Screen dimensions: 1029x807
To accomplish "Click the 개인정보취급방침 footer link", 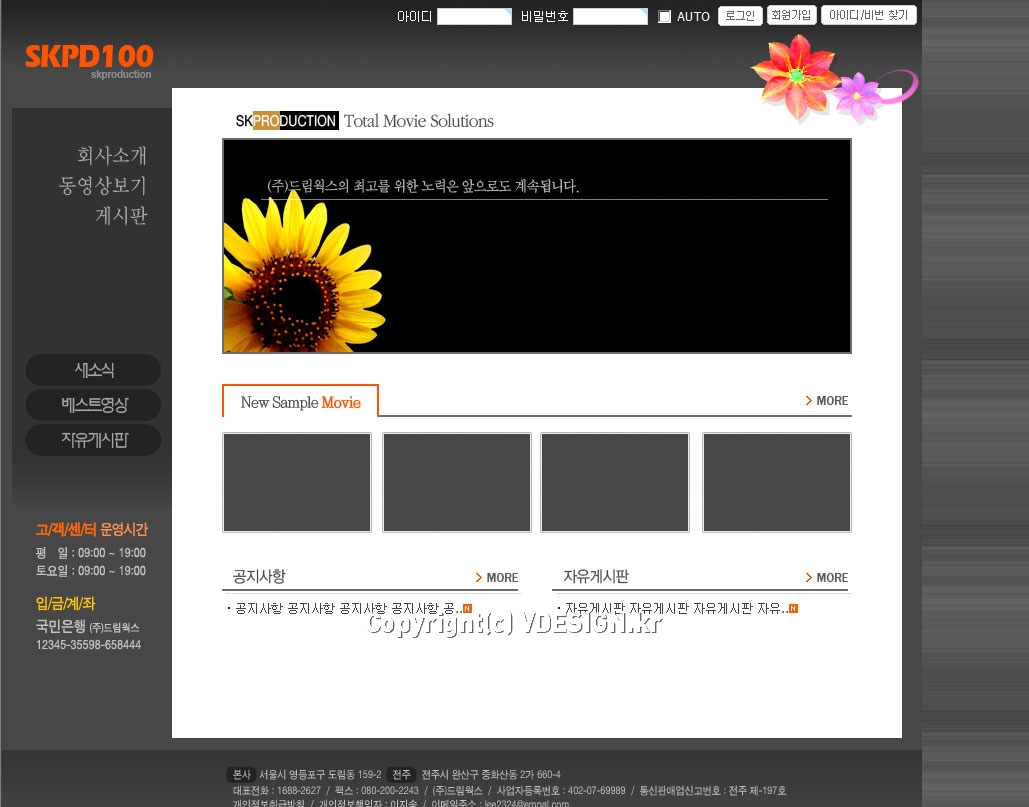I will (x=268, y=803).
